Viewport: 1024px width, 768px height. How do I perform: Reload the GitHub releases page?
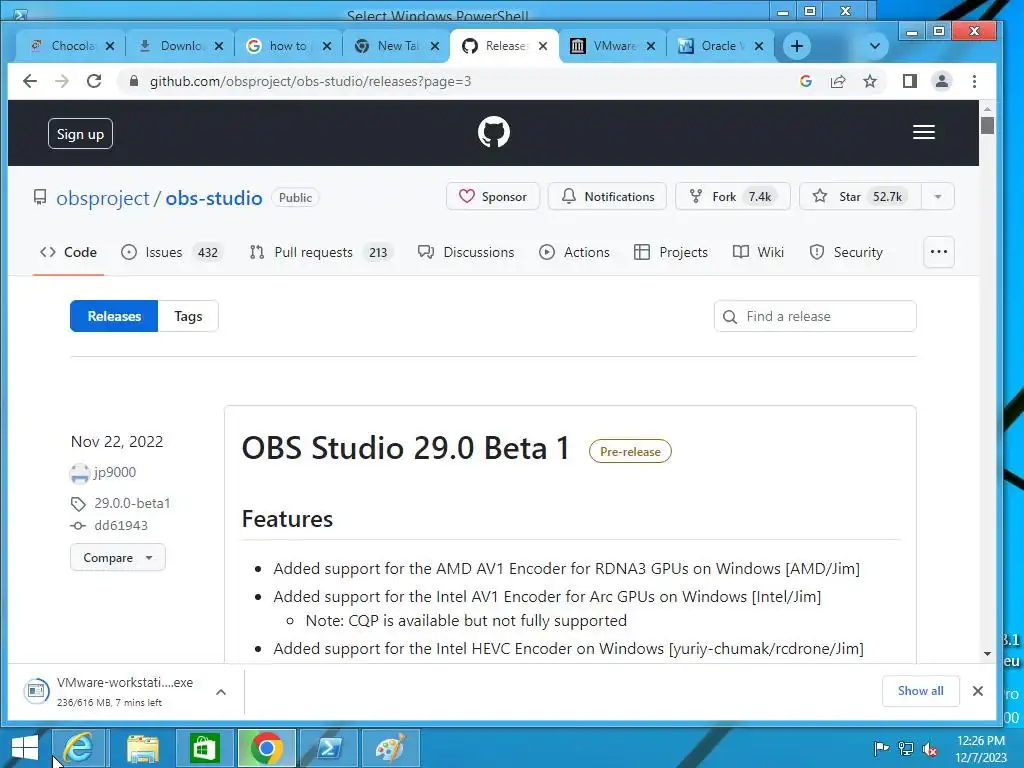[94, 81]
